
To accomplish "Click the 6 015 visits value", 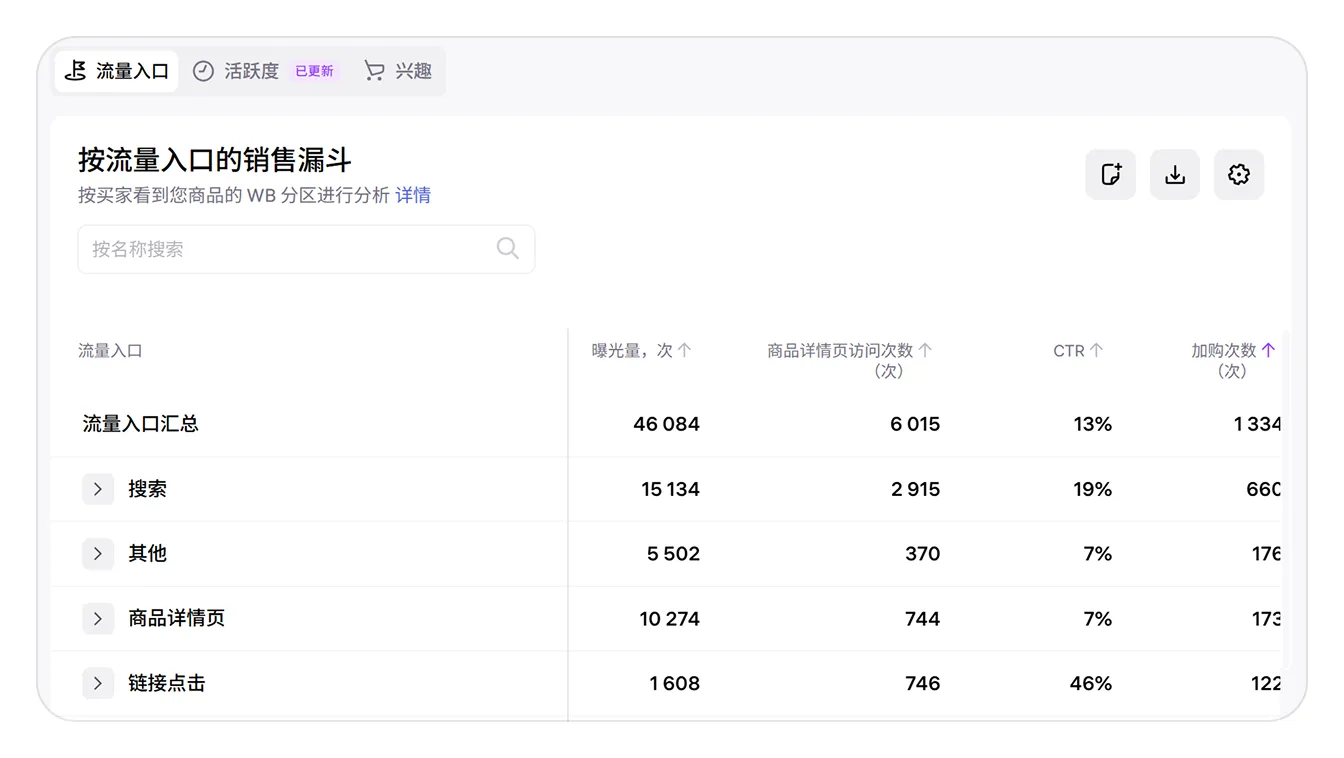I will coord(915,424).
